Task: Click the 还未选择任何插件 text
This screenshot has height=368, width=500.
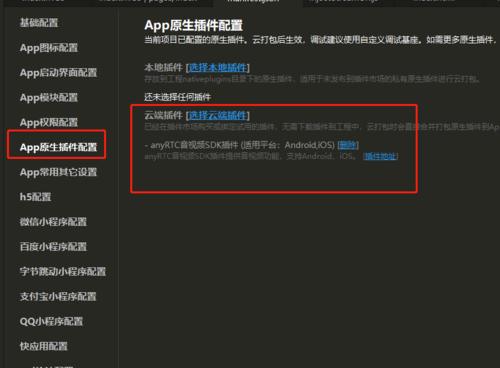Action: (x=177, y=97)
